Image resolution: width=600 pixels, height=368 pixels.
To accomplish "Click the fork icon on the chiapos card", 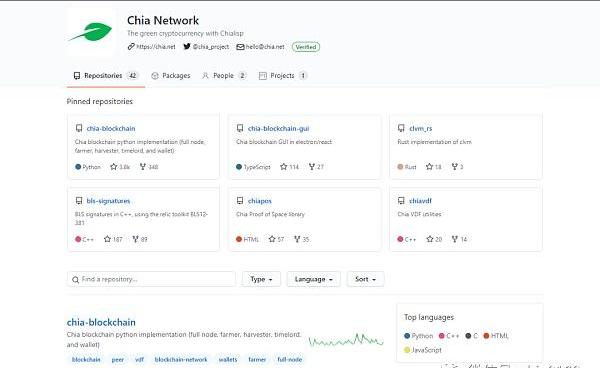I will [297, 239].
